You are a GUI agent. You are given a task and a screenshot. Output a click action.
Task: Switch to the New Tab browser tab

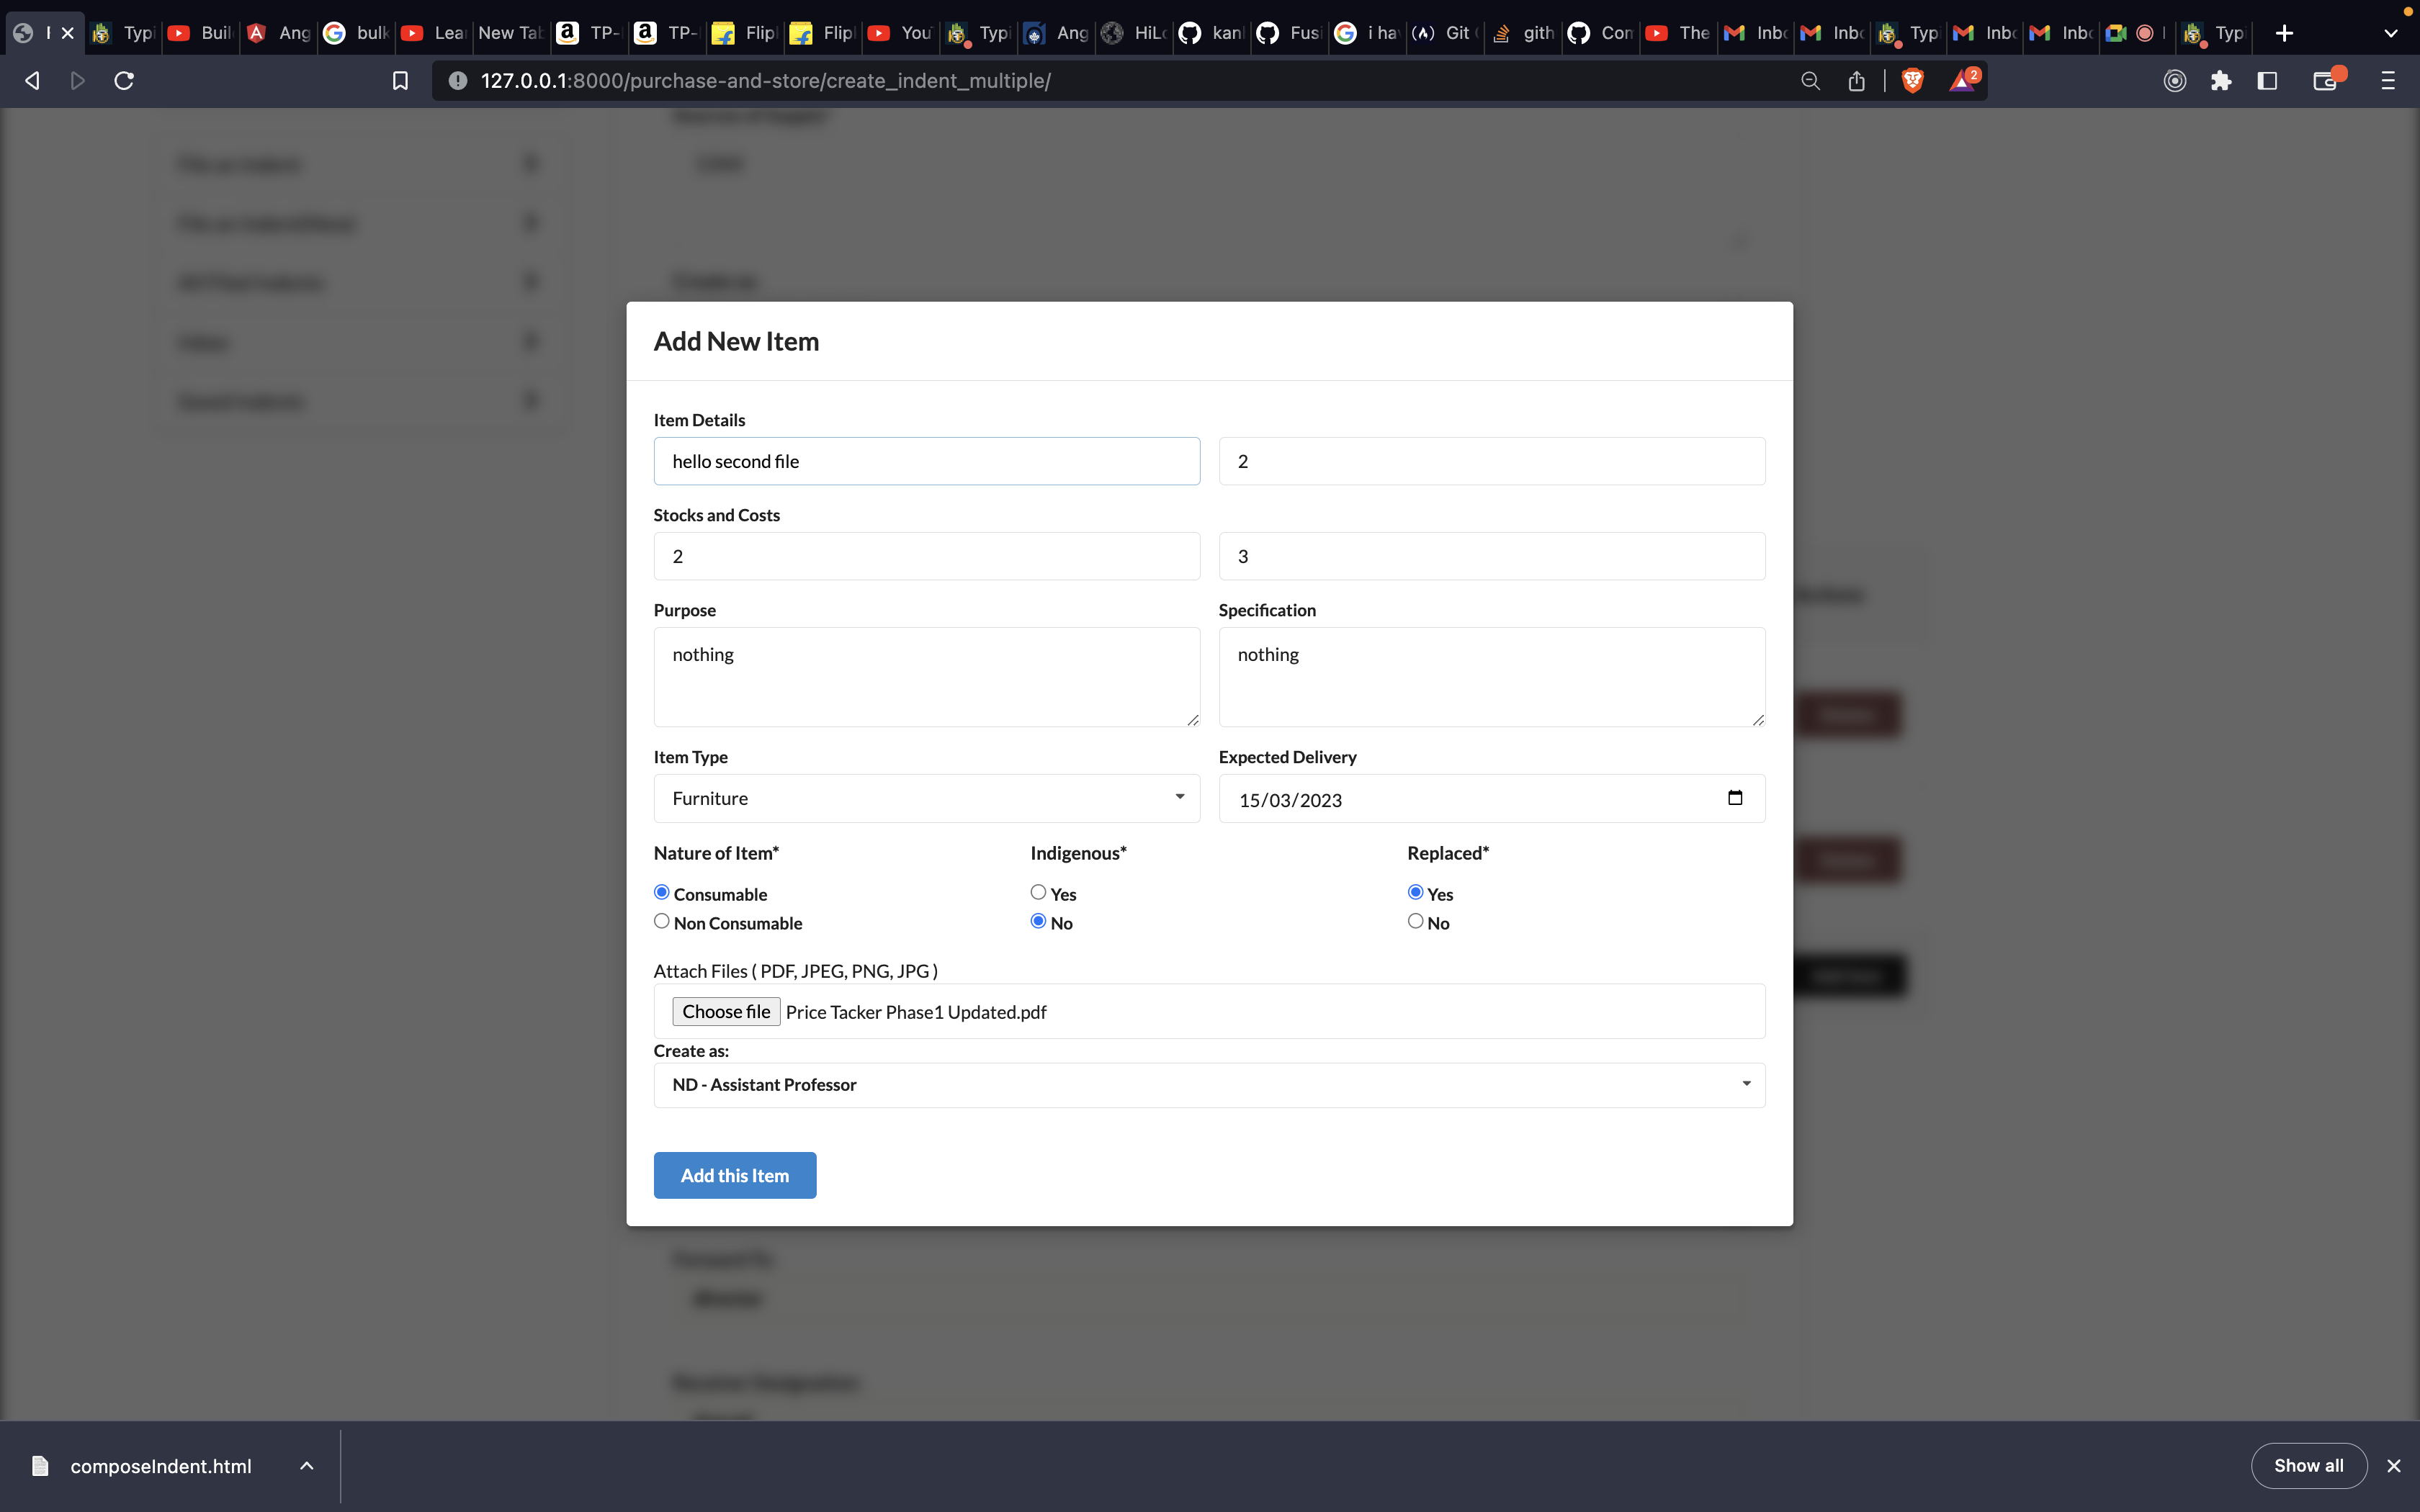tap(509, 33)
